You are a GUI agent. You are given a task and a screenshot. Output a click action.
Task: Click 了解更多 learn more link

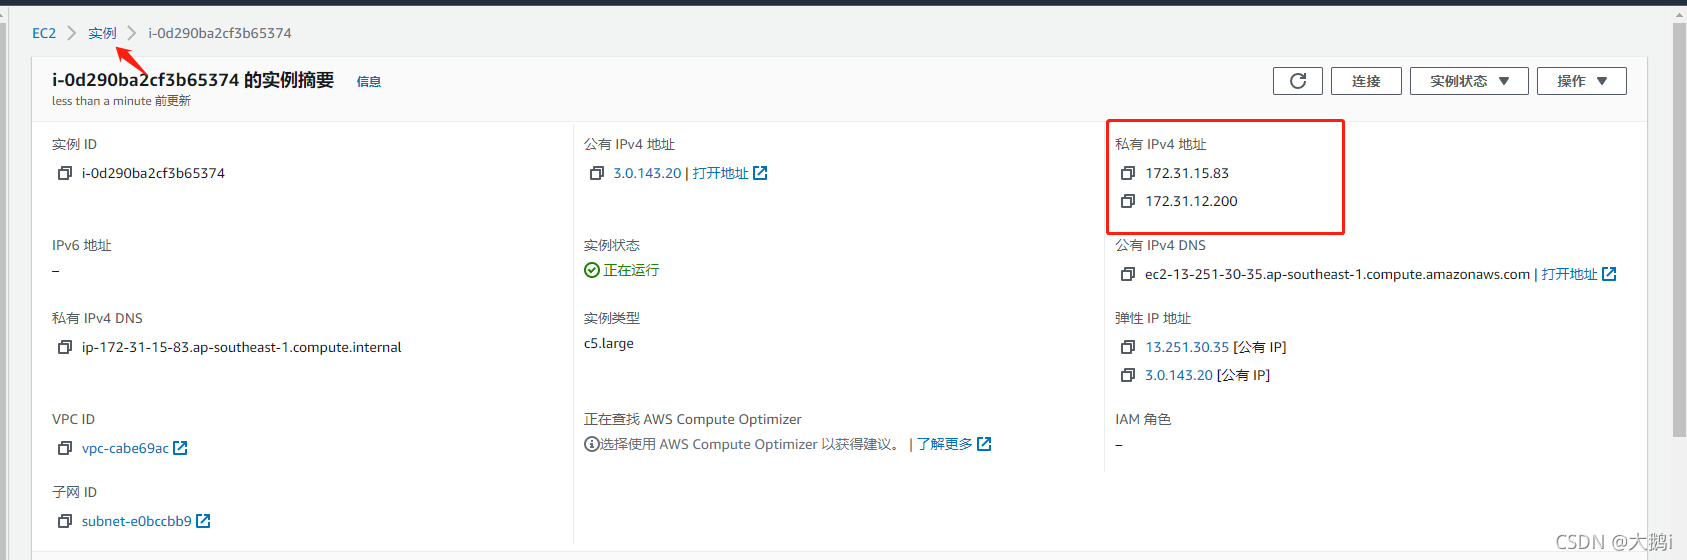(945, 444)
